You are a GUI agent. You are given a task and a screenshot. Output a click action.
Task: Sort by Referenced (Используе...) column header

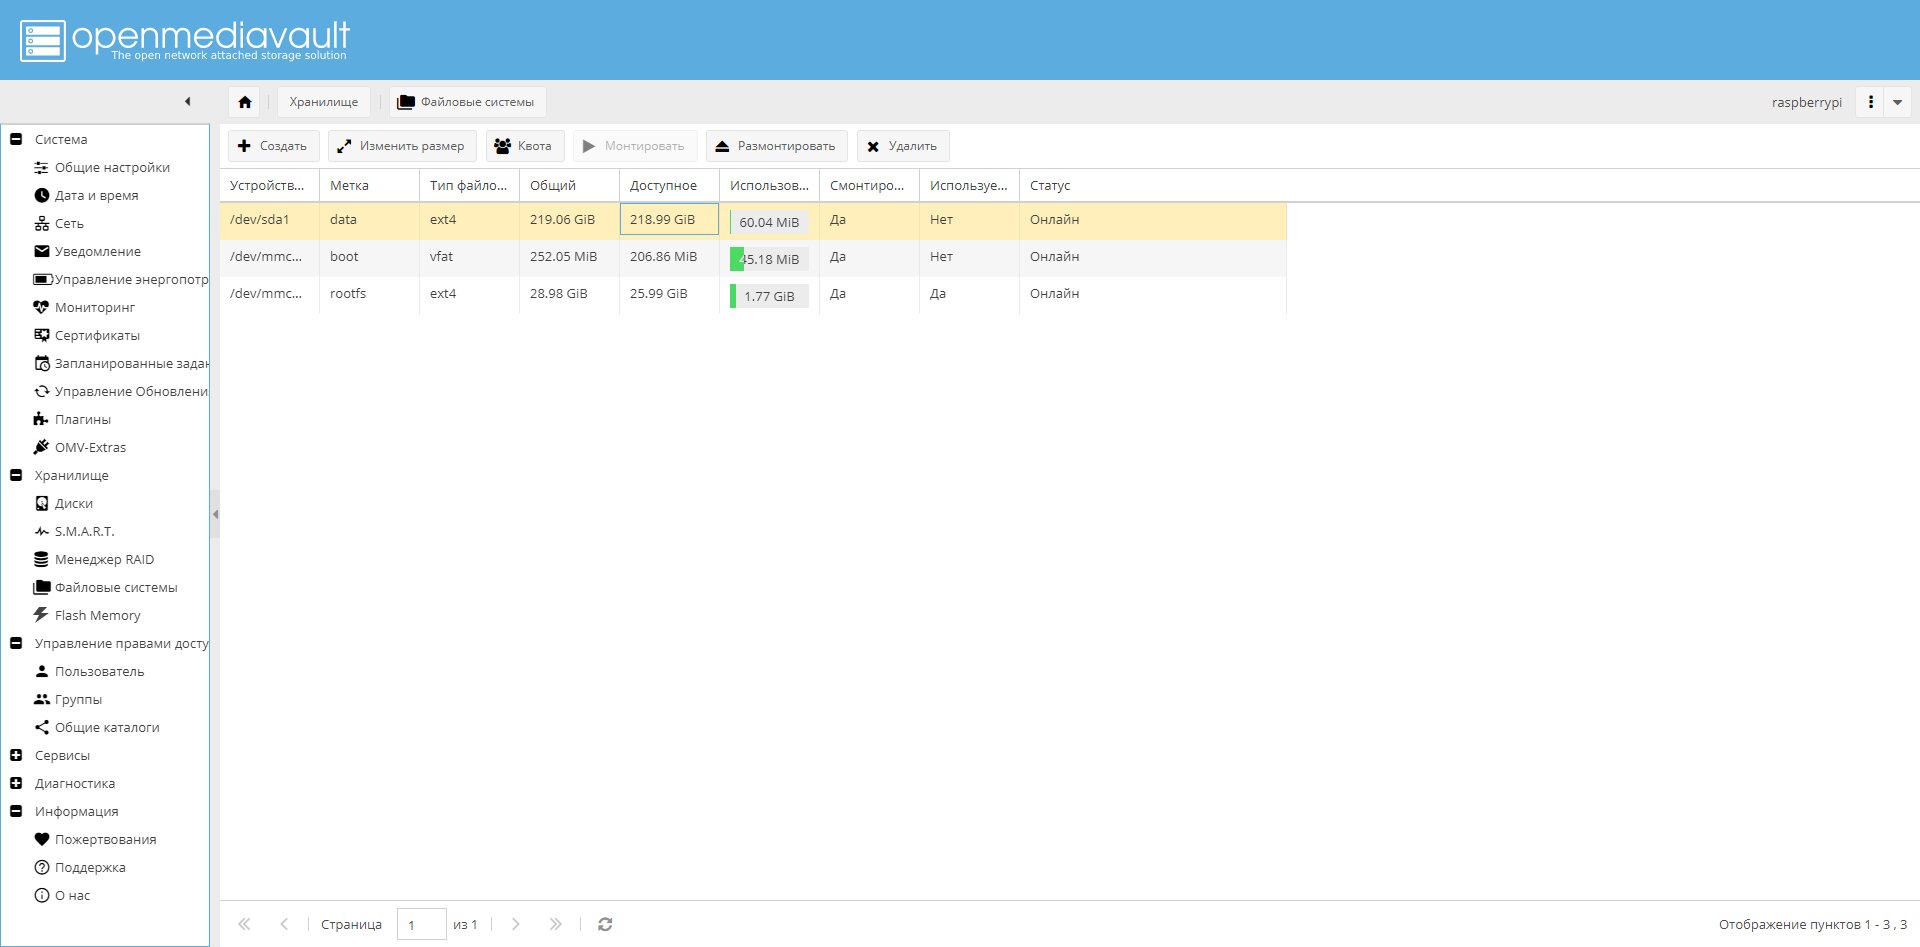click(969, 186)
